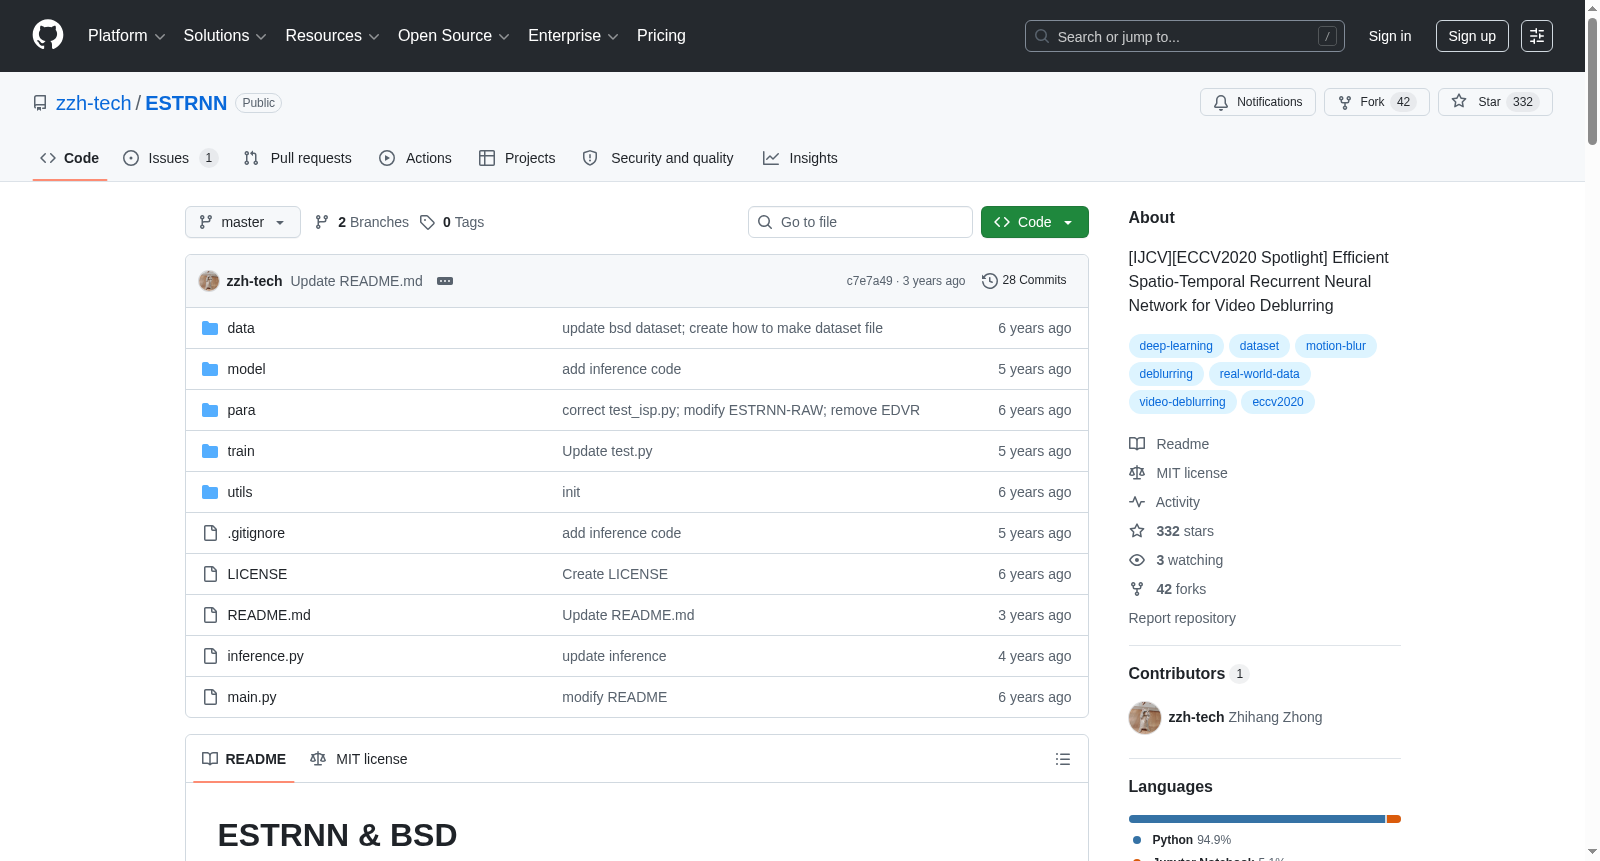Open the master branch dropdown
The image size is (1600, 861).
[x=243, y=222]
